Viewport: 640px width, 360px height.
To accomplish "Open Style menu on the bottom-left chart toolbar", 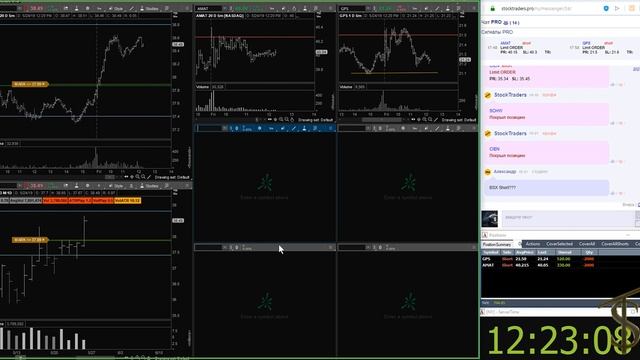I will pos(116,186).
